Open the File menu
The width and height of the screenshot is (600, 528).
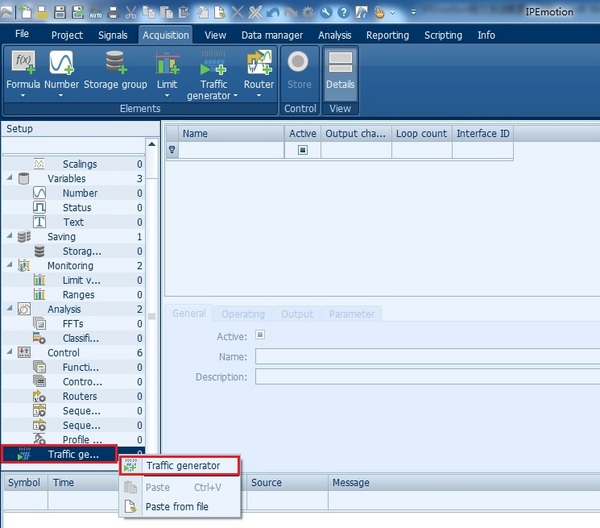pos(22,34)
